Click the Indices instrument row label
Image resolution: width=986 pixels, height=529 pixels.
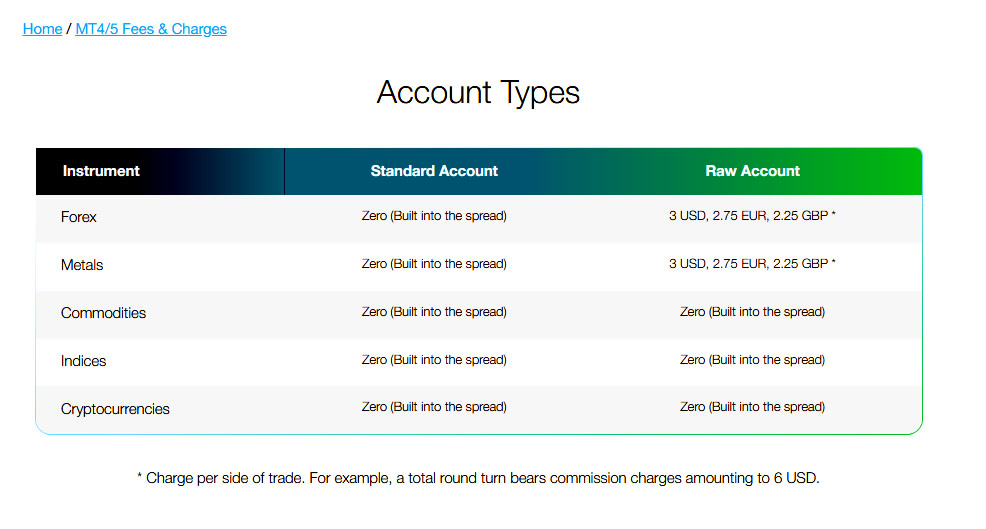pyautogui.click(x=83, y=361)
